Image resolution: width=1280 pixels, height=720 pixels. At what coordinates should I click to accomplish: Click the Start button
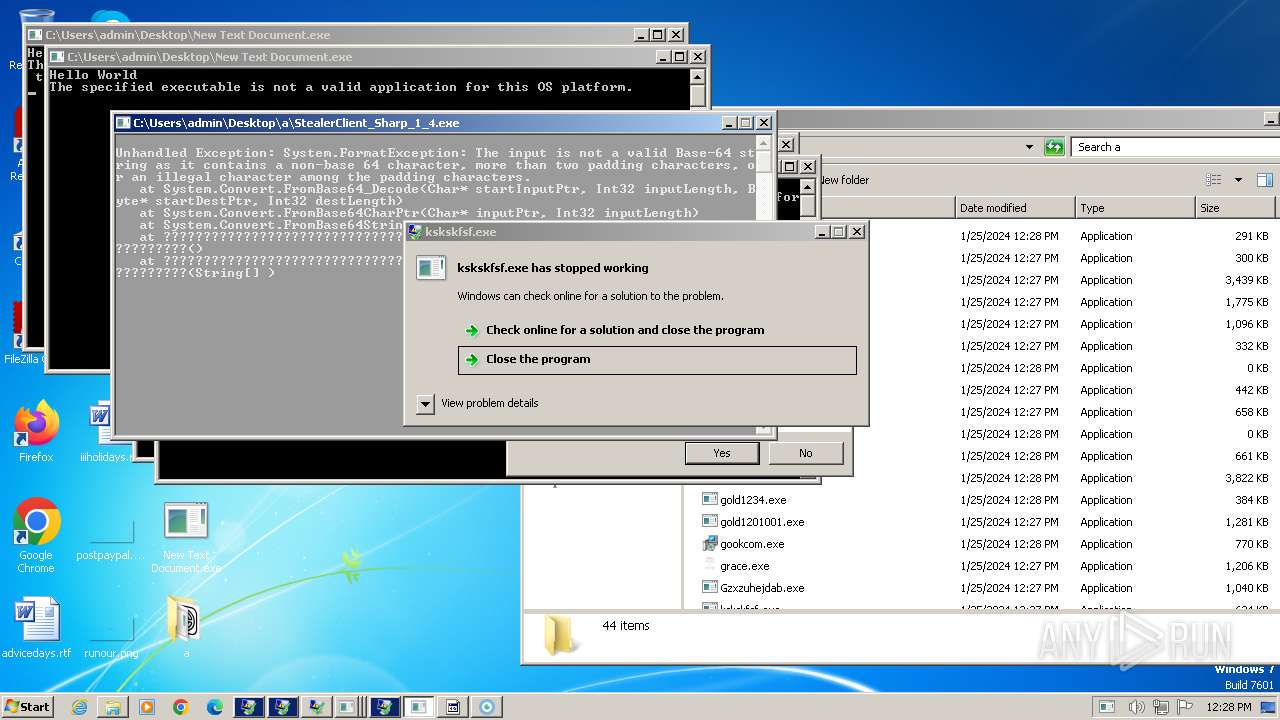point(28,707)
